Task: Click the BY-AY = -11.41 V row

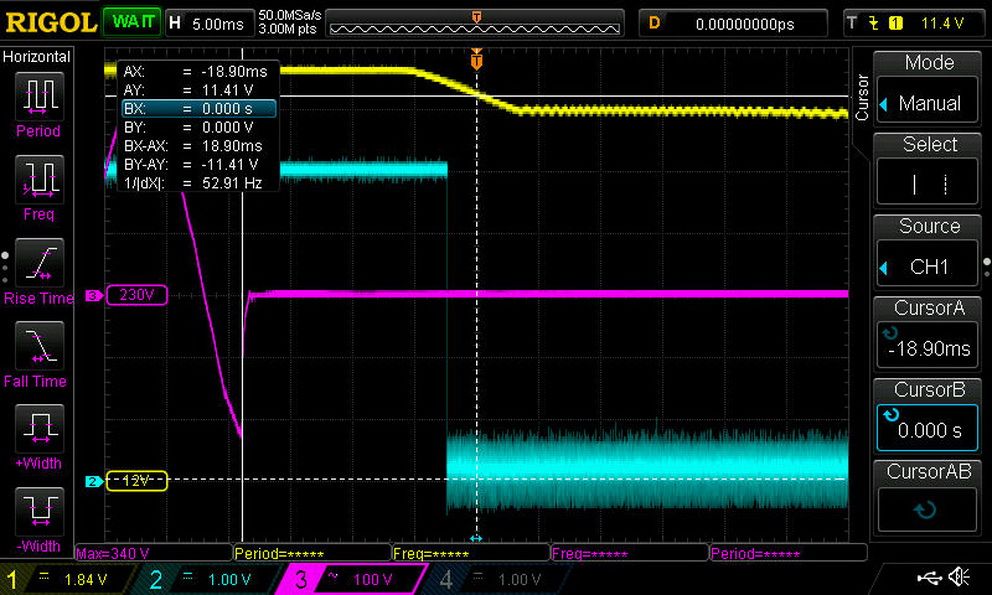Action: [x=199, y=165]
